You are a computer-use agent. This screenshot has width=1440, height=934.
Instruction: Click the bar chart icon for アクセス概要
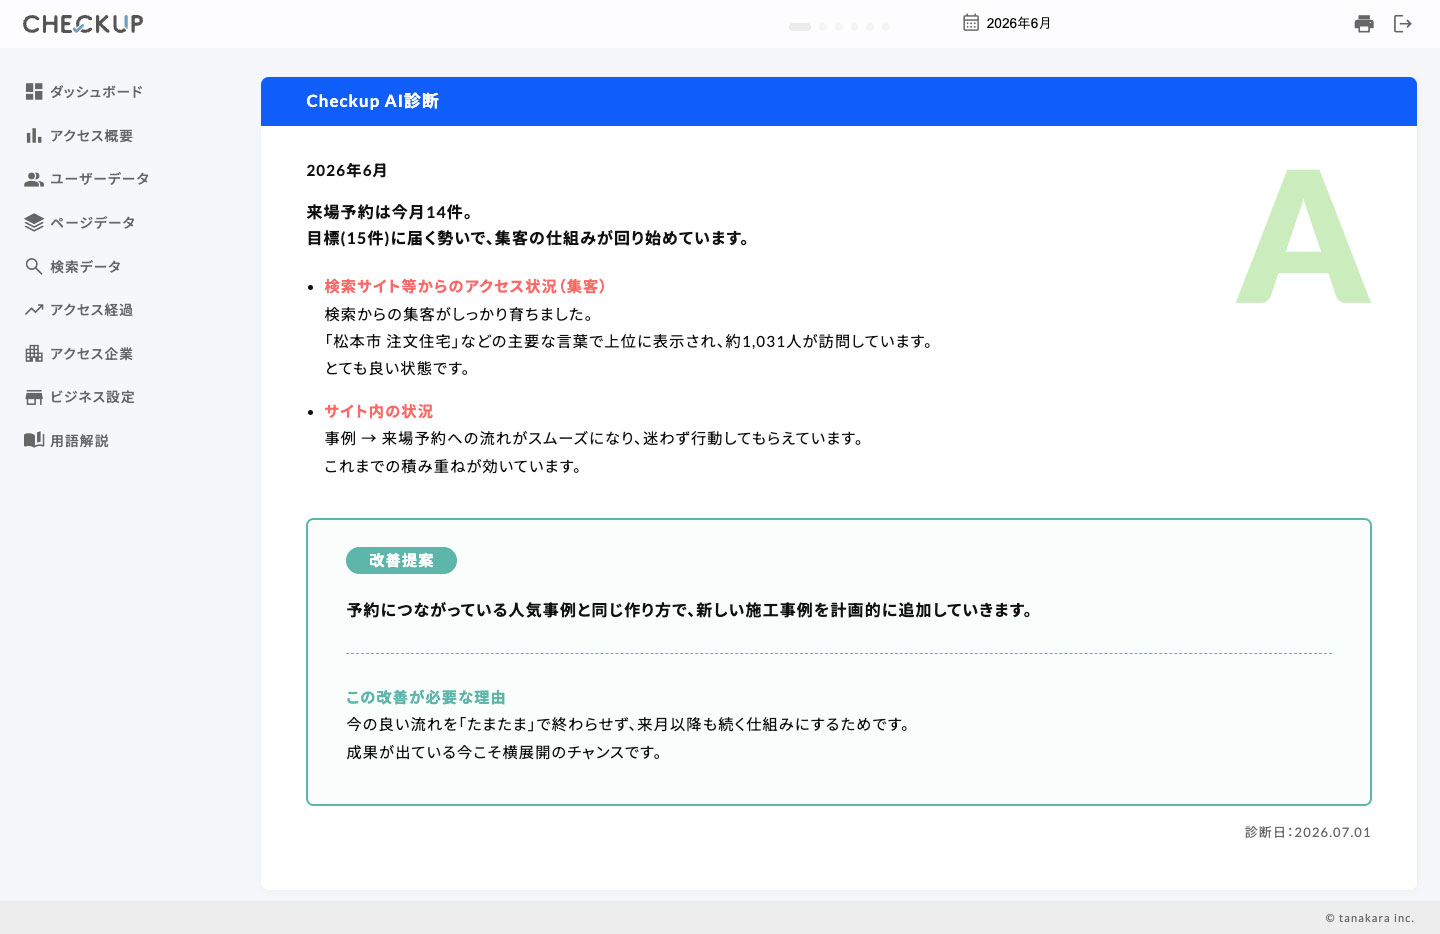(34, 135)
